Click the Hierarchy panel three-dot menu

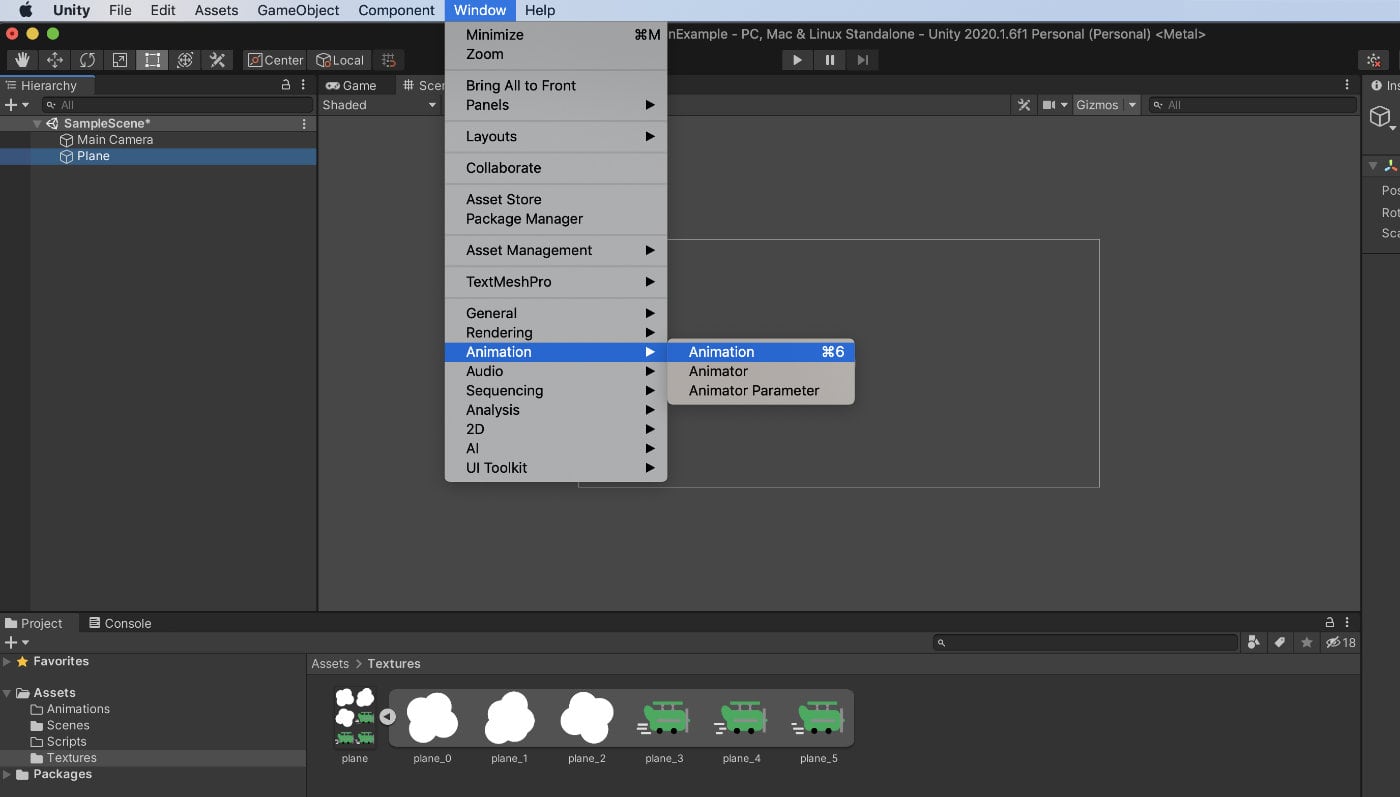pyautogui.click(x=303, y=85)
